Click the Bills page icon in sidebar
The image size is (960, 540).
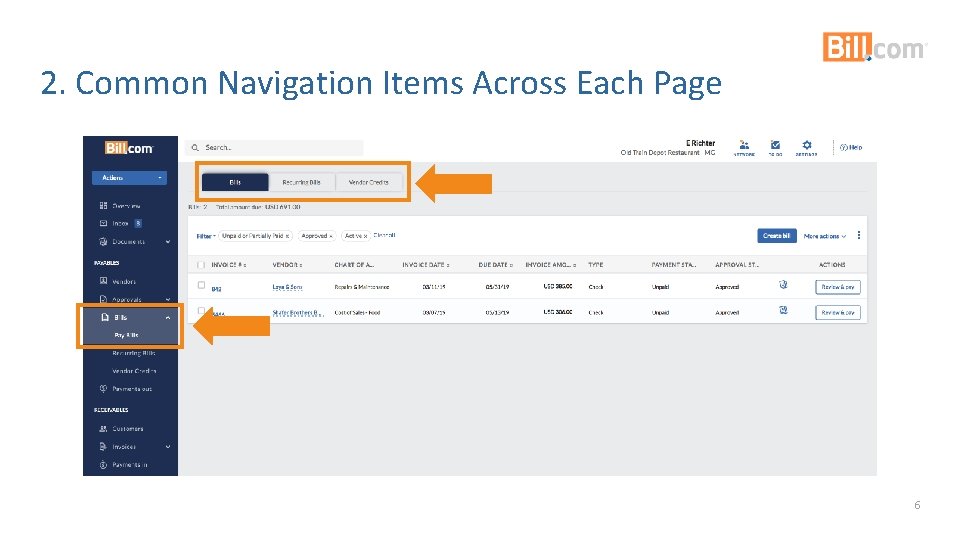(105, 317)
